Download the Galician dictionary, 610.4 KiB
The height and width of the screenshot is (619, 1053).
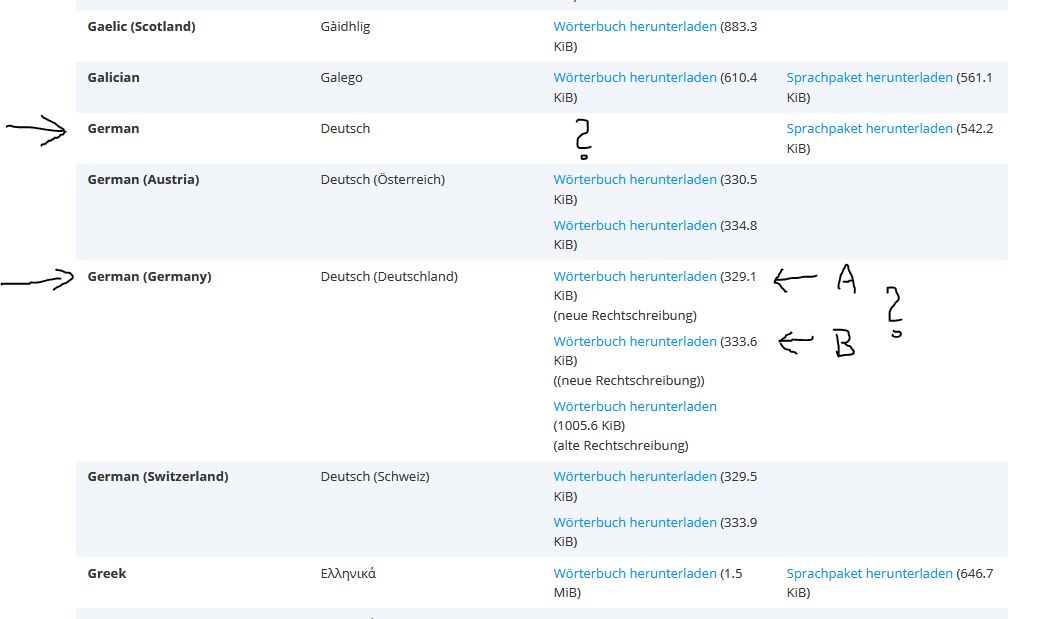pos(635,78)
